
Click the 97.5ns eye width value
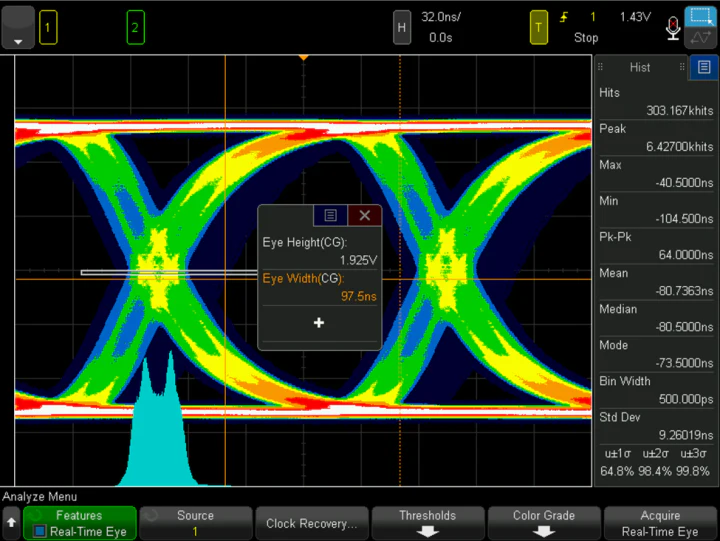[359, 296]
